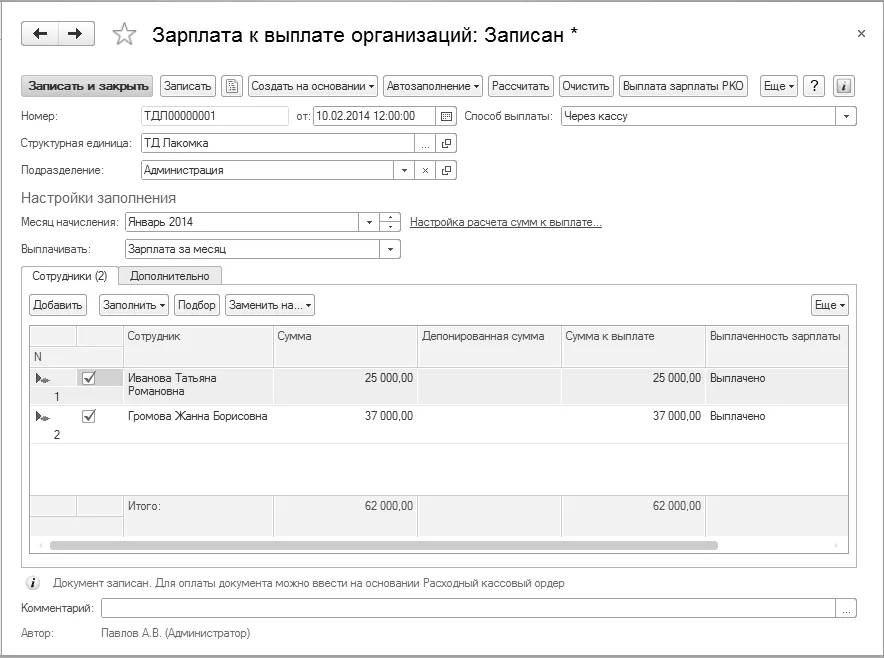Image resolution: width=884 pixels, height=658 pixels.
Task: Uncheck the checkbox for Иванова Татьяна Романовна
Action: pos(89,378)
